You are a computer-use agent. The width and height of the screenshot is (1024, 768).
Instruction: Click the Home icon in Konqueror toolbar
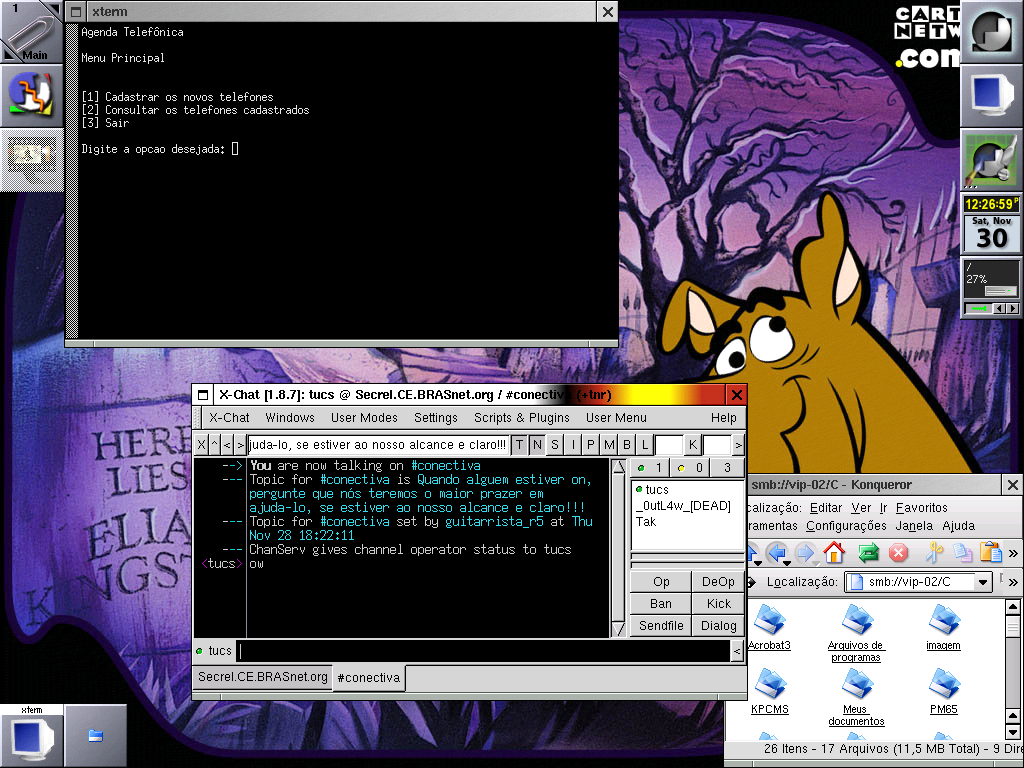point(834,553)
